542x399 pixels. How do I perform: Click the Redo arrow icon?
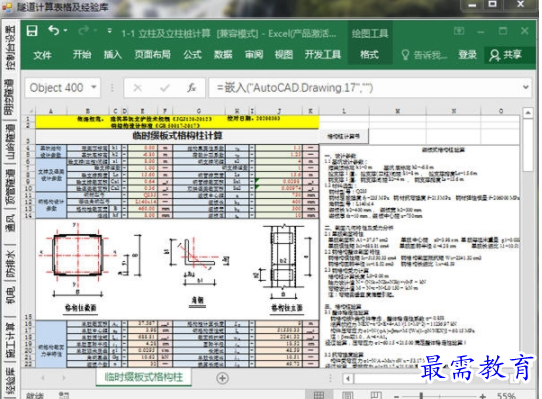83,31
